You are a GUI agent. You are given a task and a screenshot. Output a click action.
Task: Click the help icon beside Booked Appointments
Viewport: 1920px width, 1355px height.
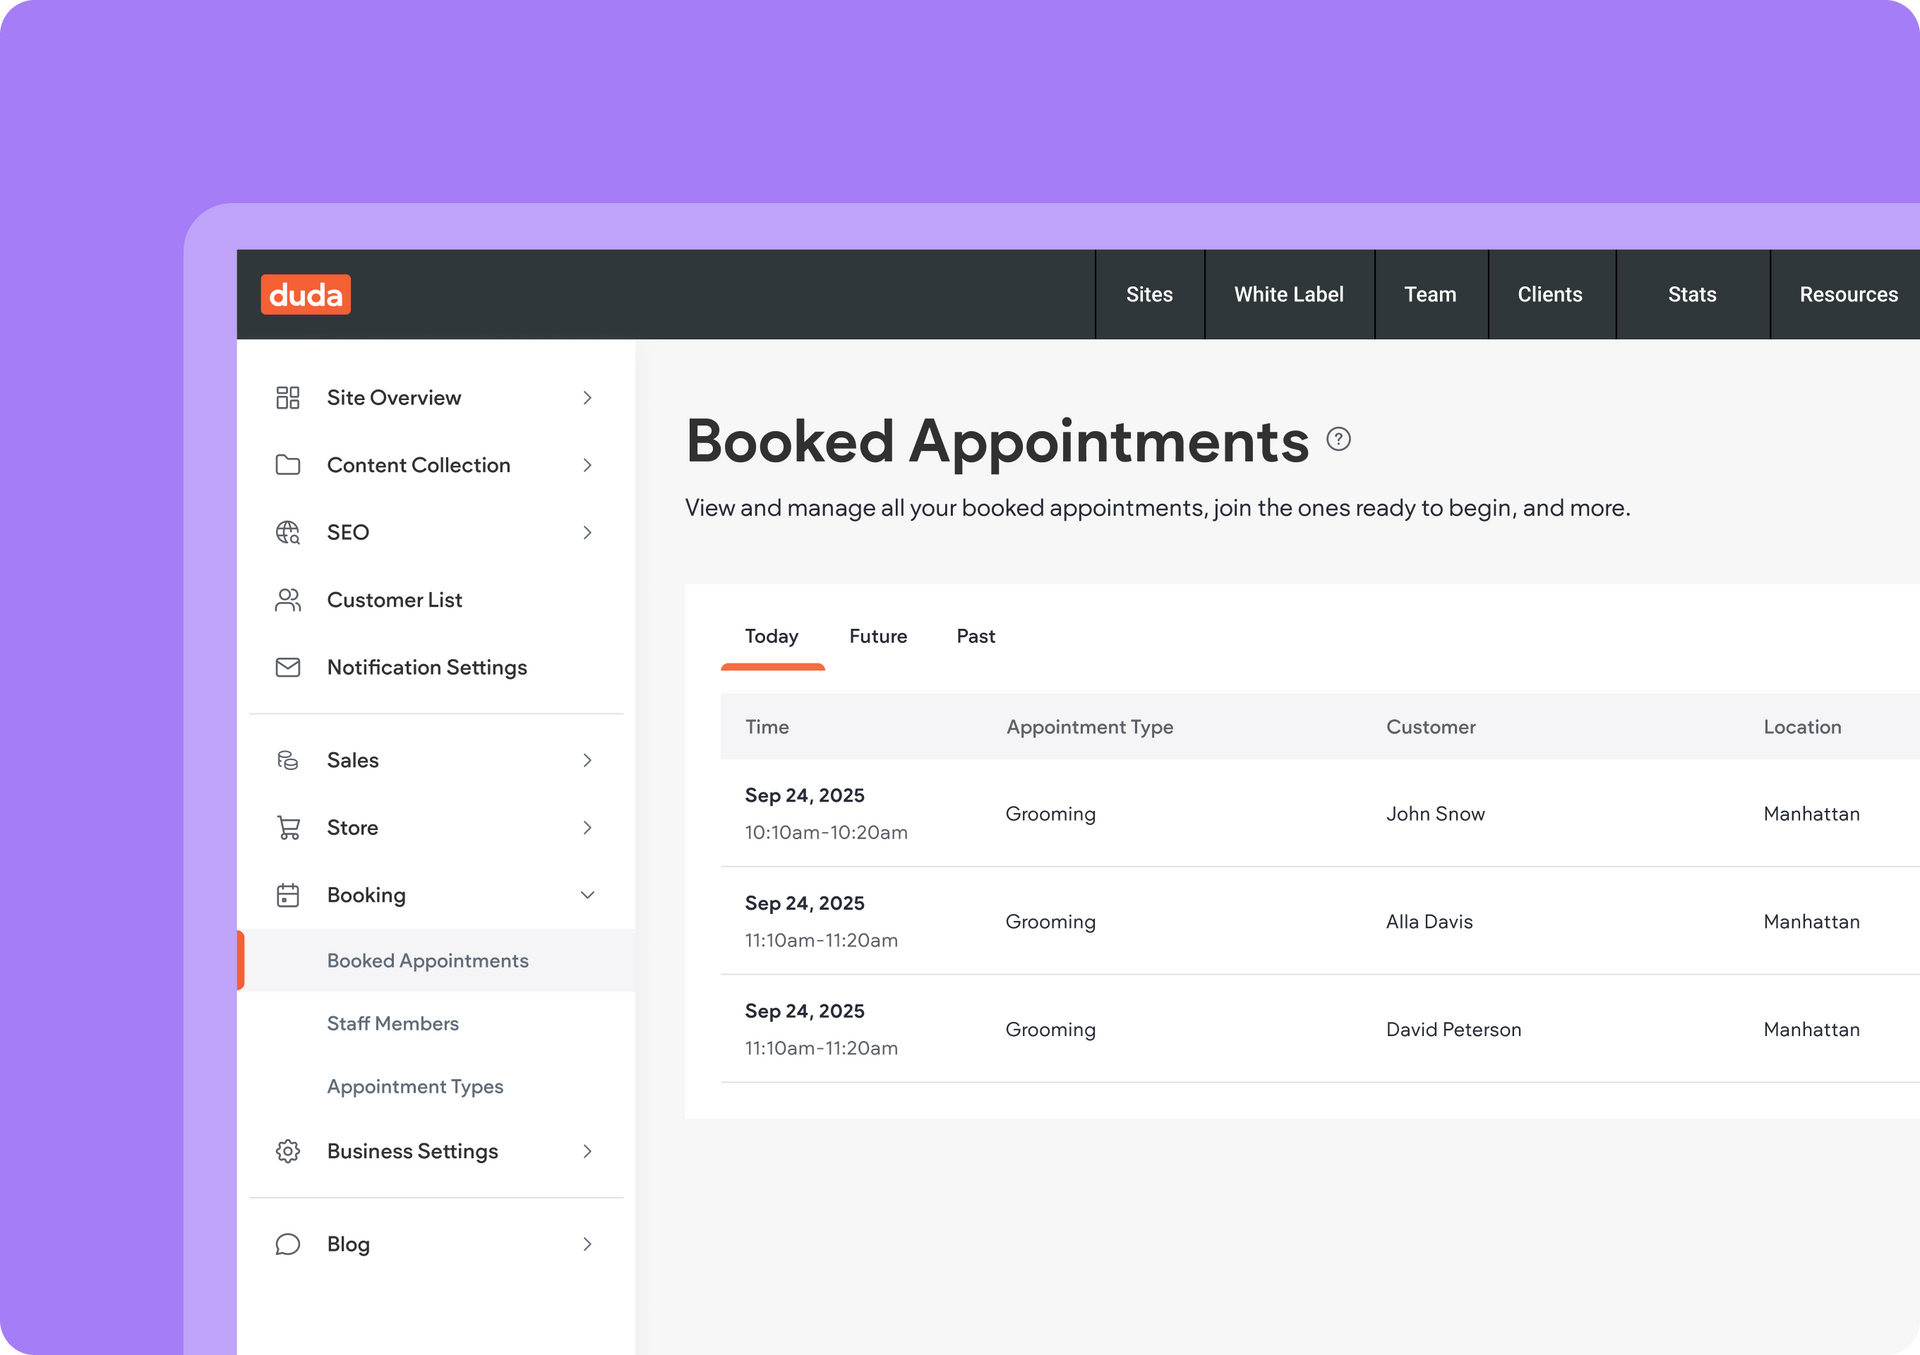pos(1338,439)
